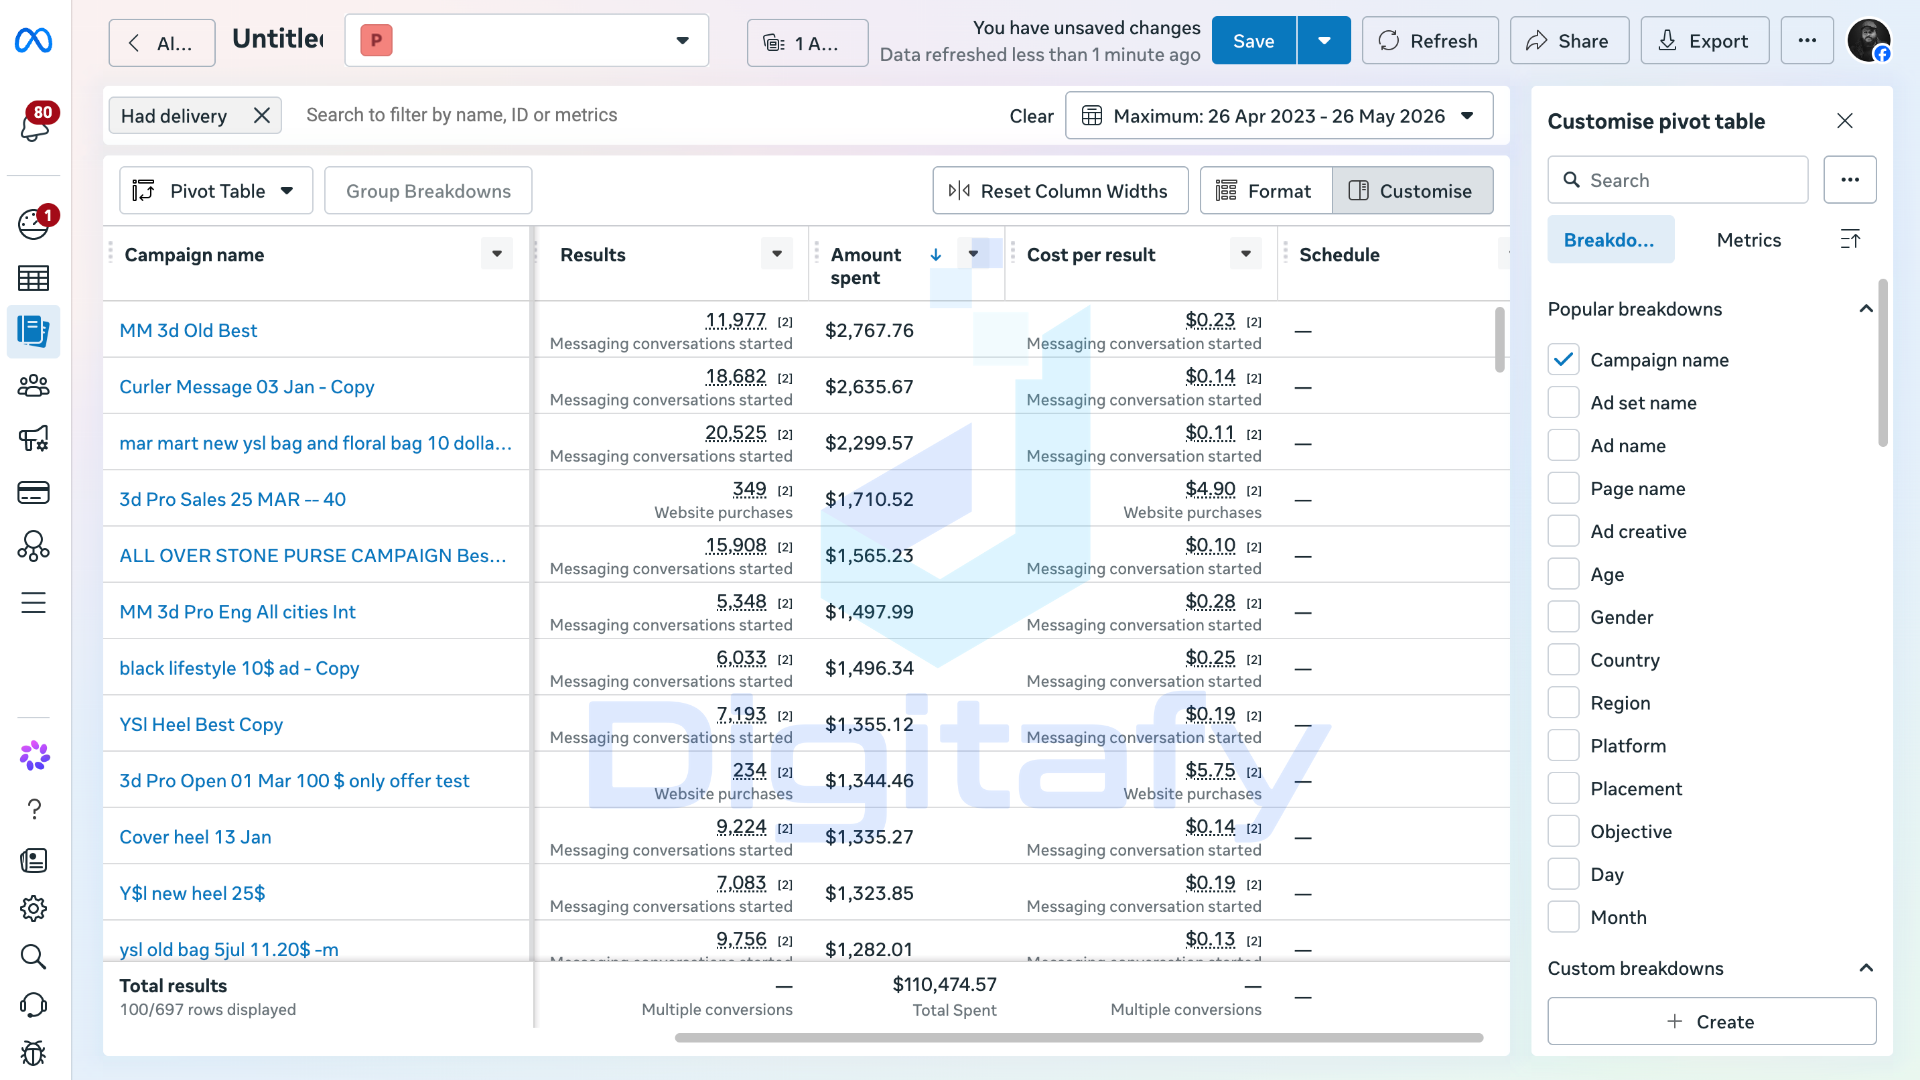The width and height of the screenshot is (1920, 1080).
Task: Open the Search magnifier in sidebar
Action: [34, 957]
